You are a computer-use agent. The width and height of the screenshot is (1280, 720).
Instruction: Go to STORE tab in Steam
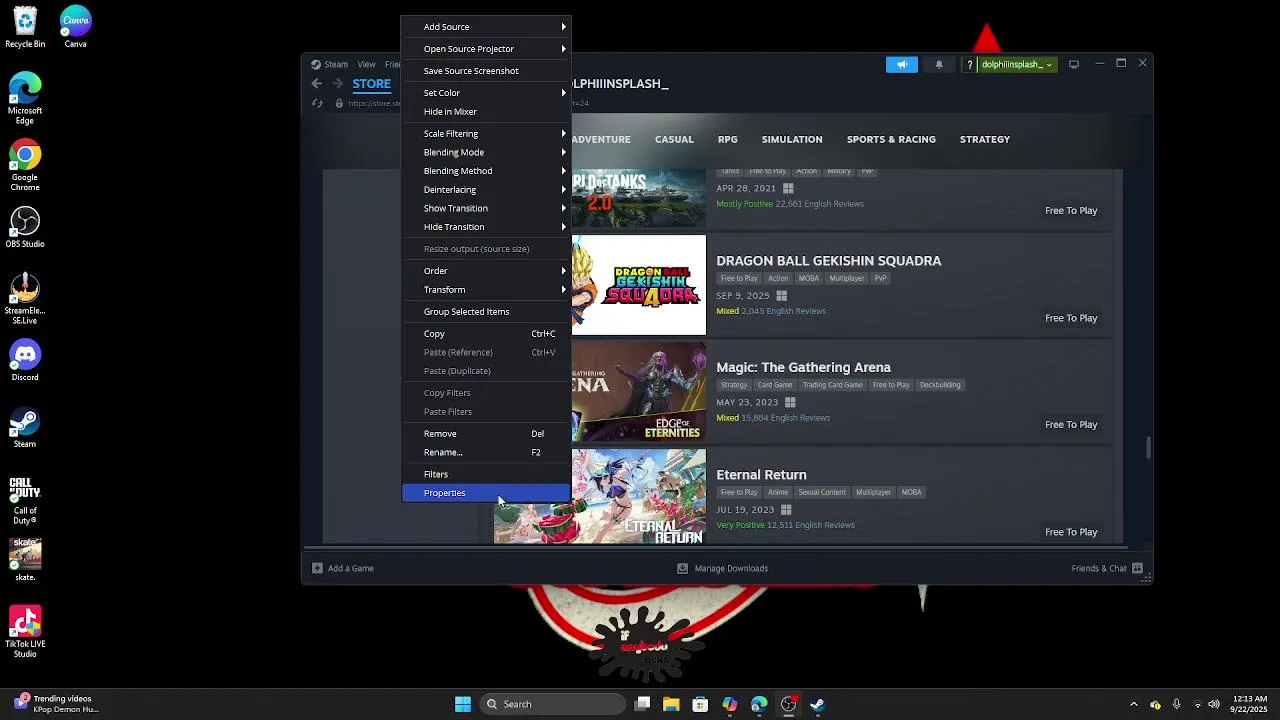371,84
